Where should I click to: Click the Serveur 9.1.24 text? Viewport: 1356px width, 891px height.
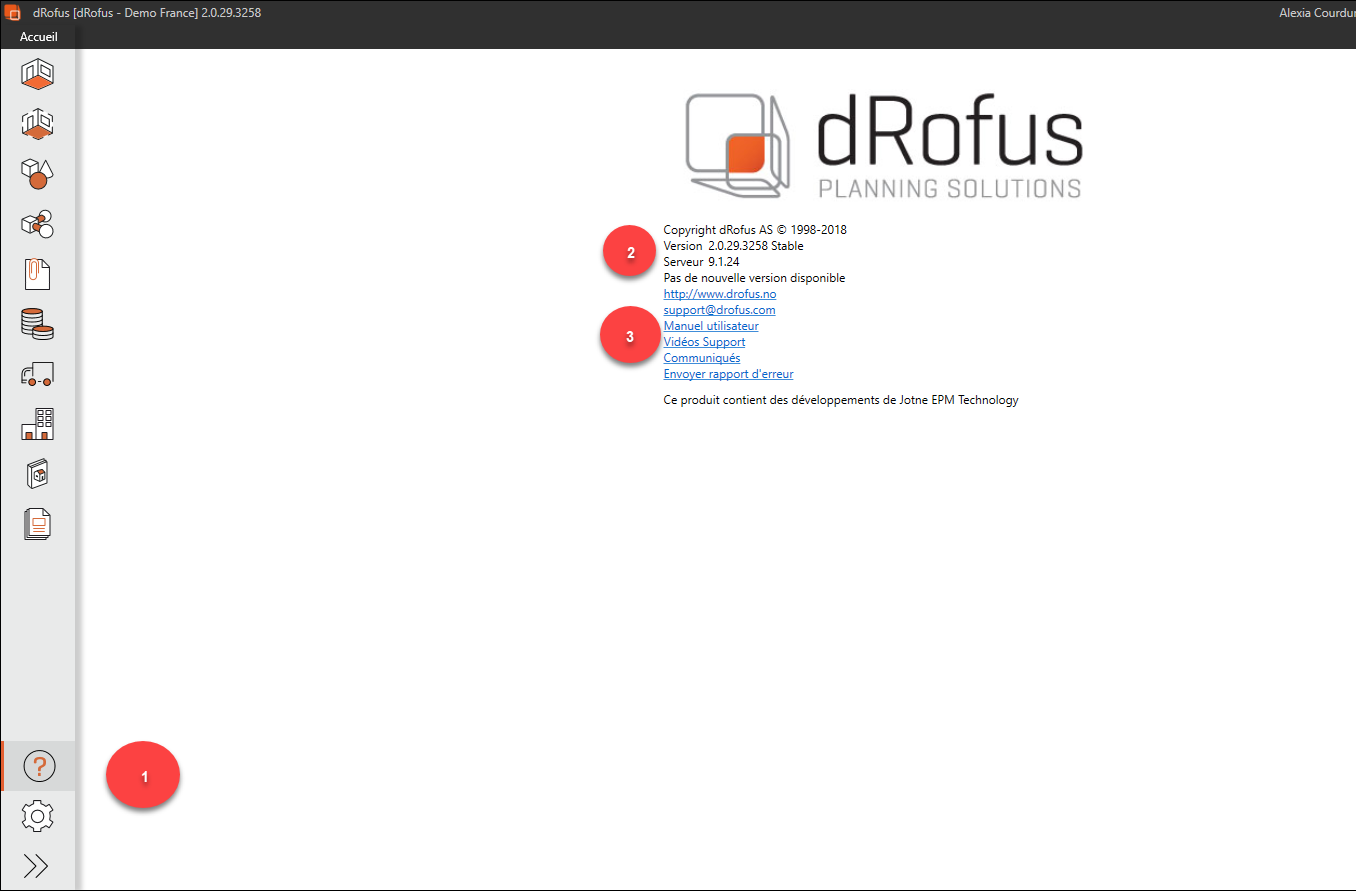(701, 262)
